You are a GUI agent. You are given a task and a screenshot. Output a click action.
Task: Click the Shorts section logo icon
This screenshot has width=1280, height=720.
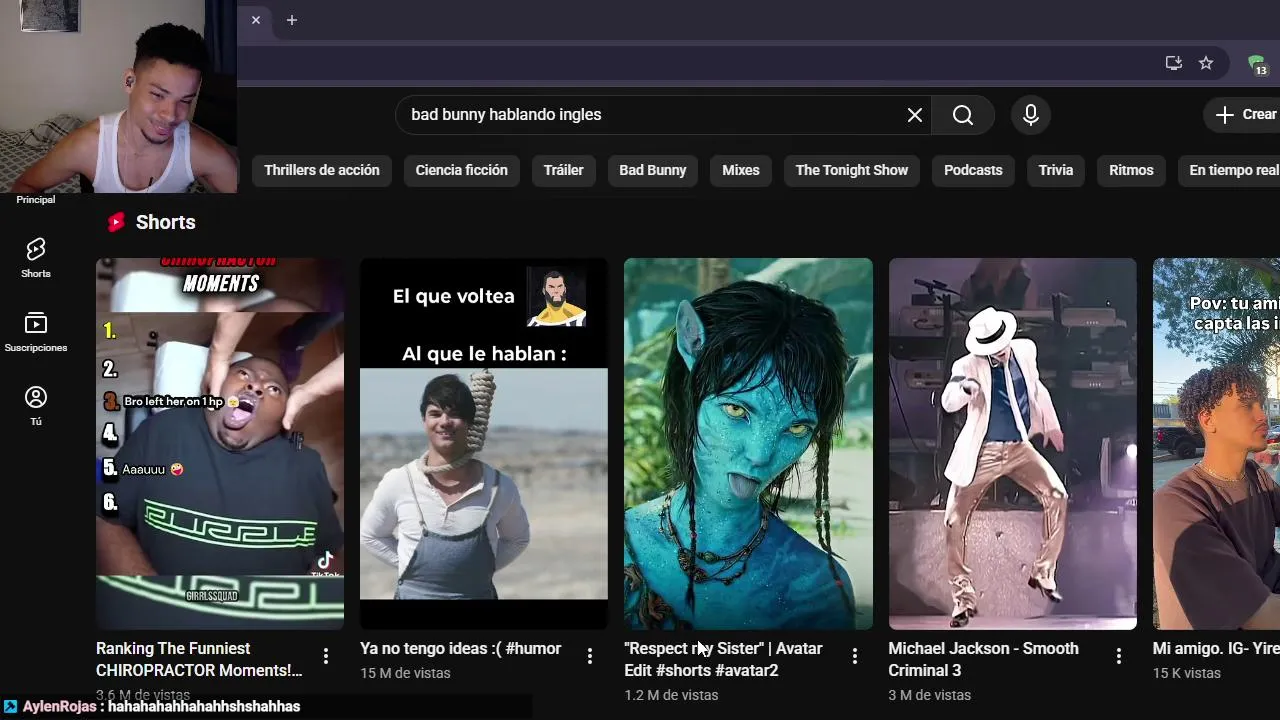pos(117,222)
